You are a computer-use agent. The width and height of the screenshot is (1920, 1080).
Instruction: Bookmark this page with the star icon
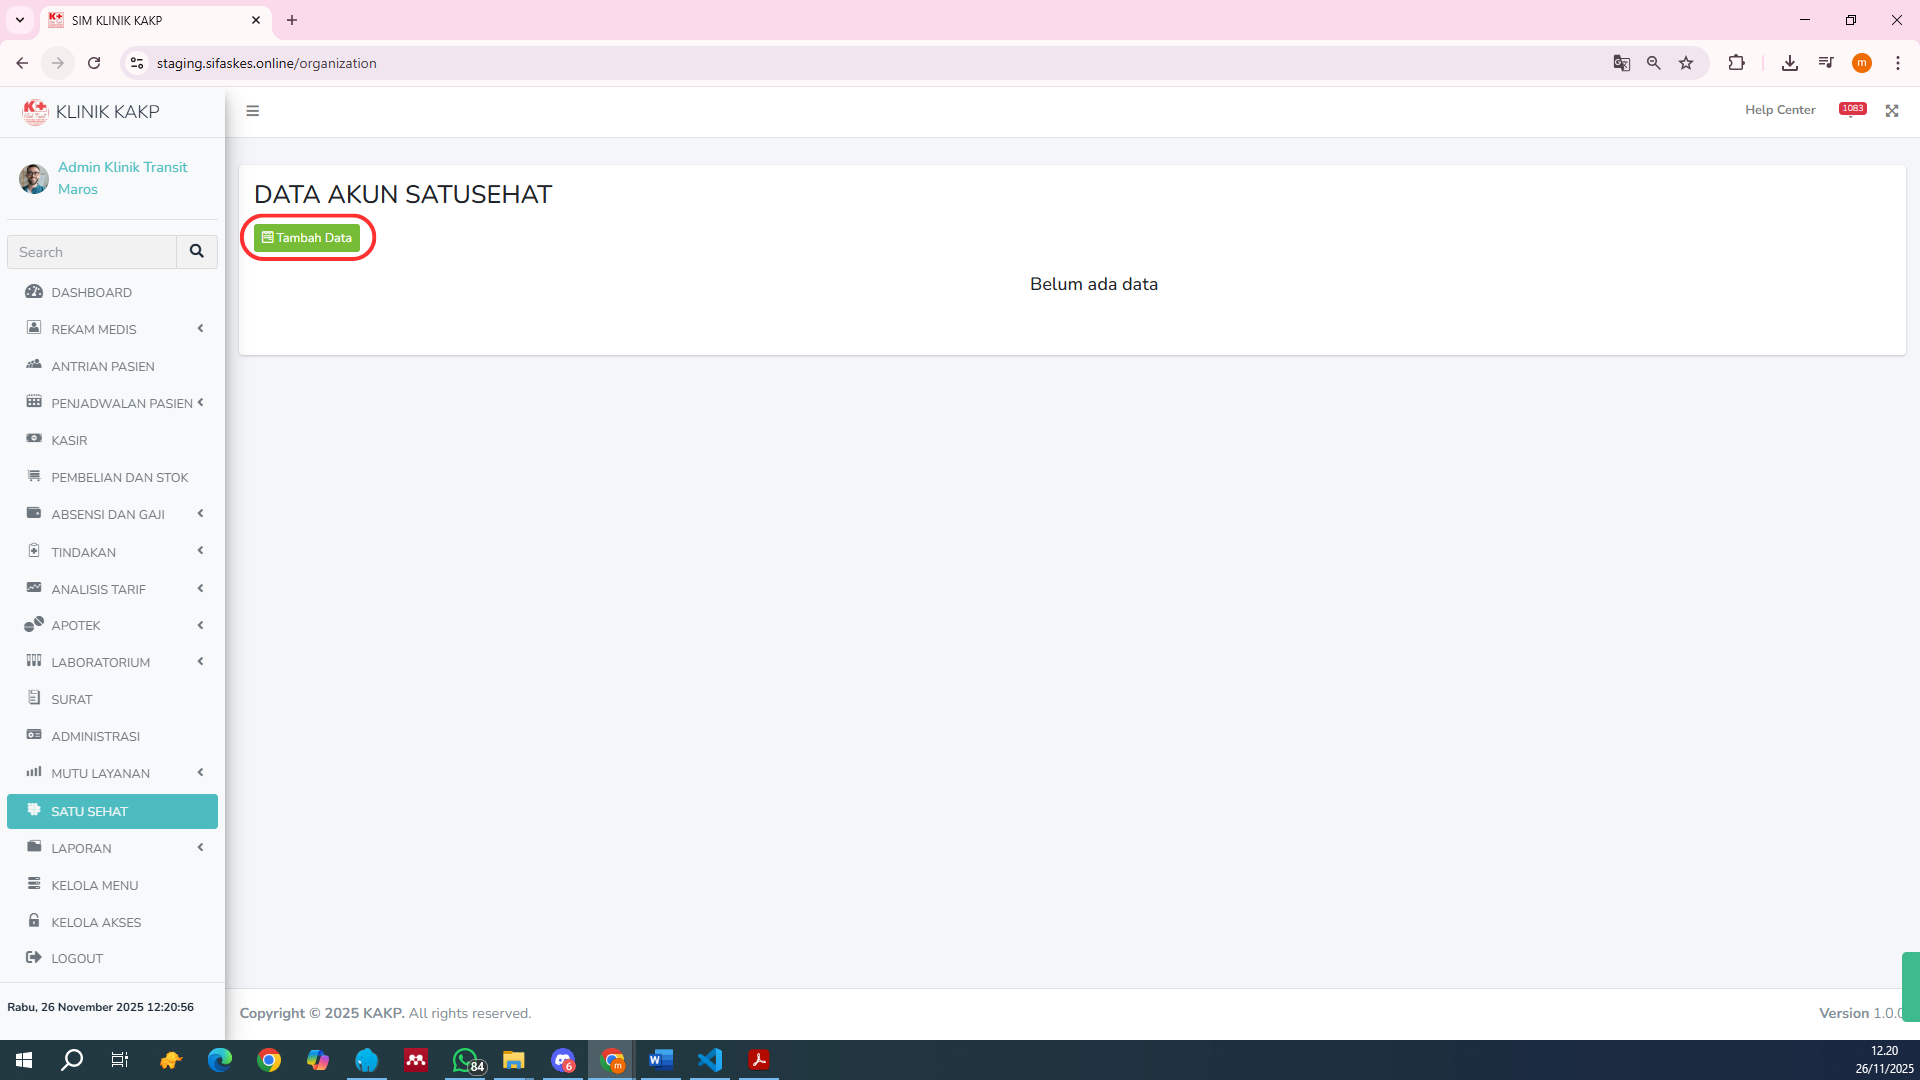point(1686,63)
